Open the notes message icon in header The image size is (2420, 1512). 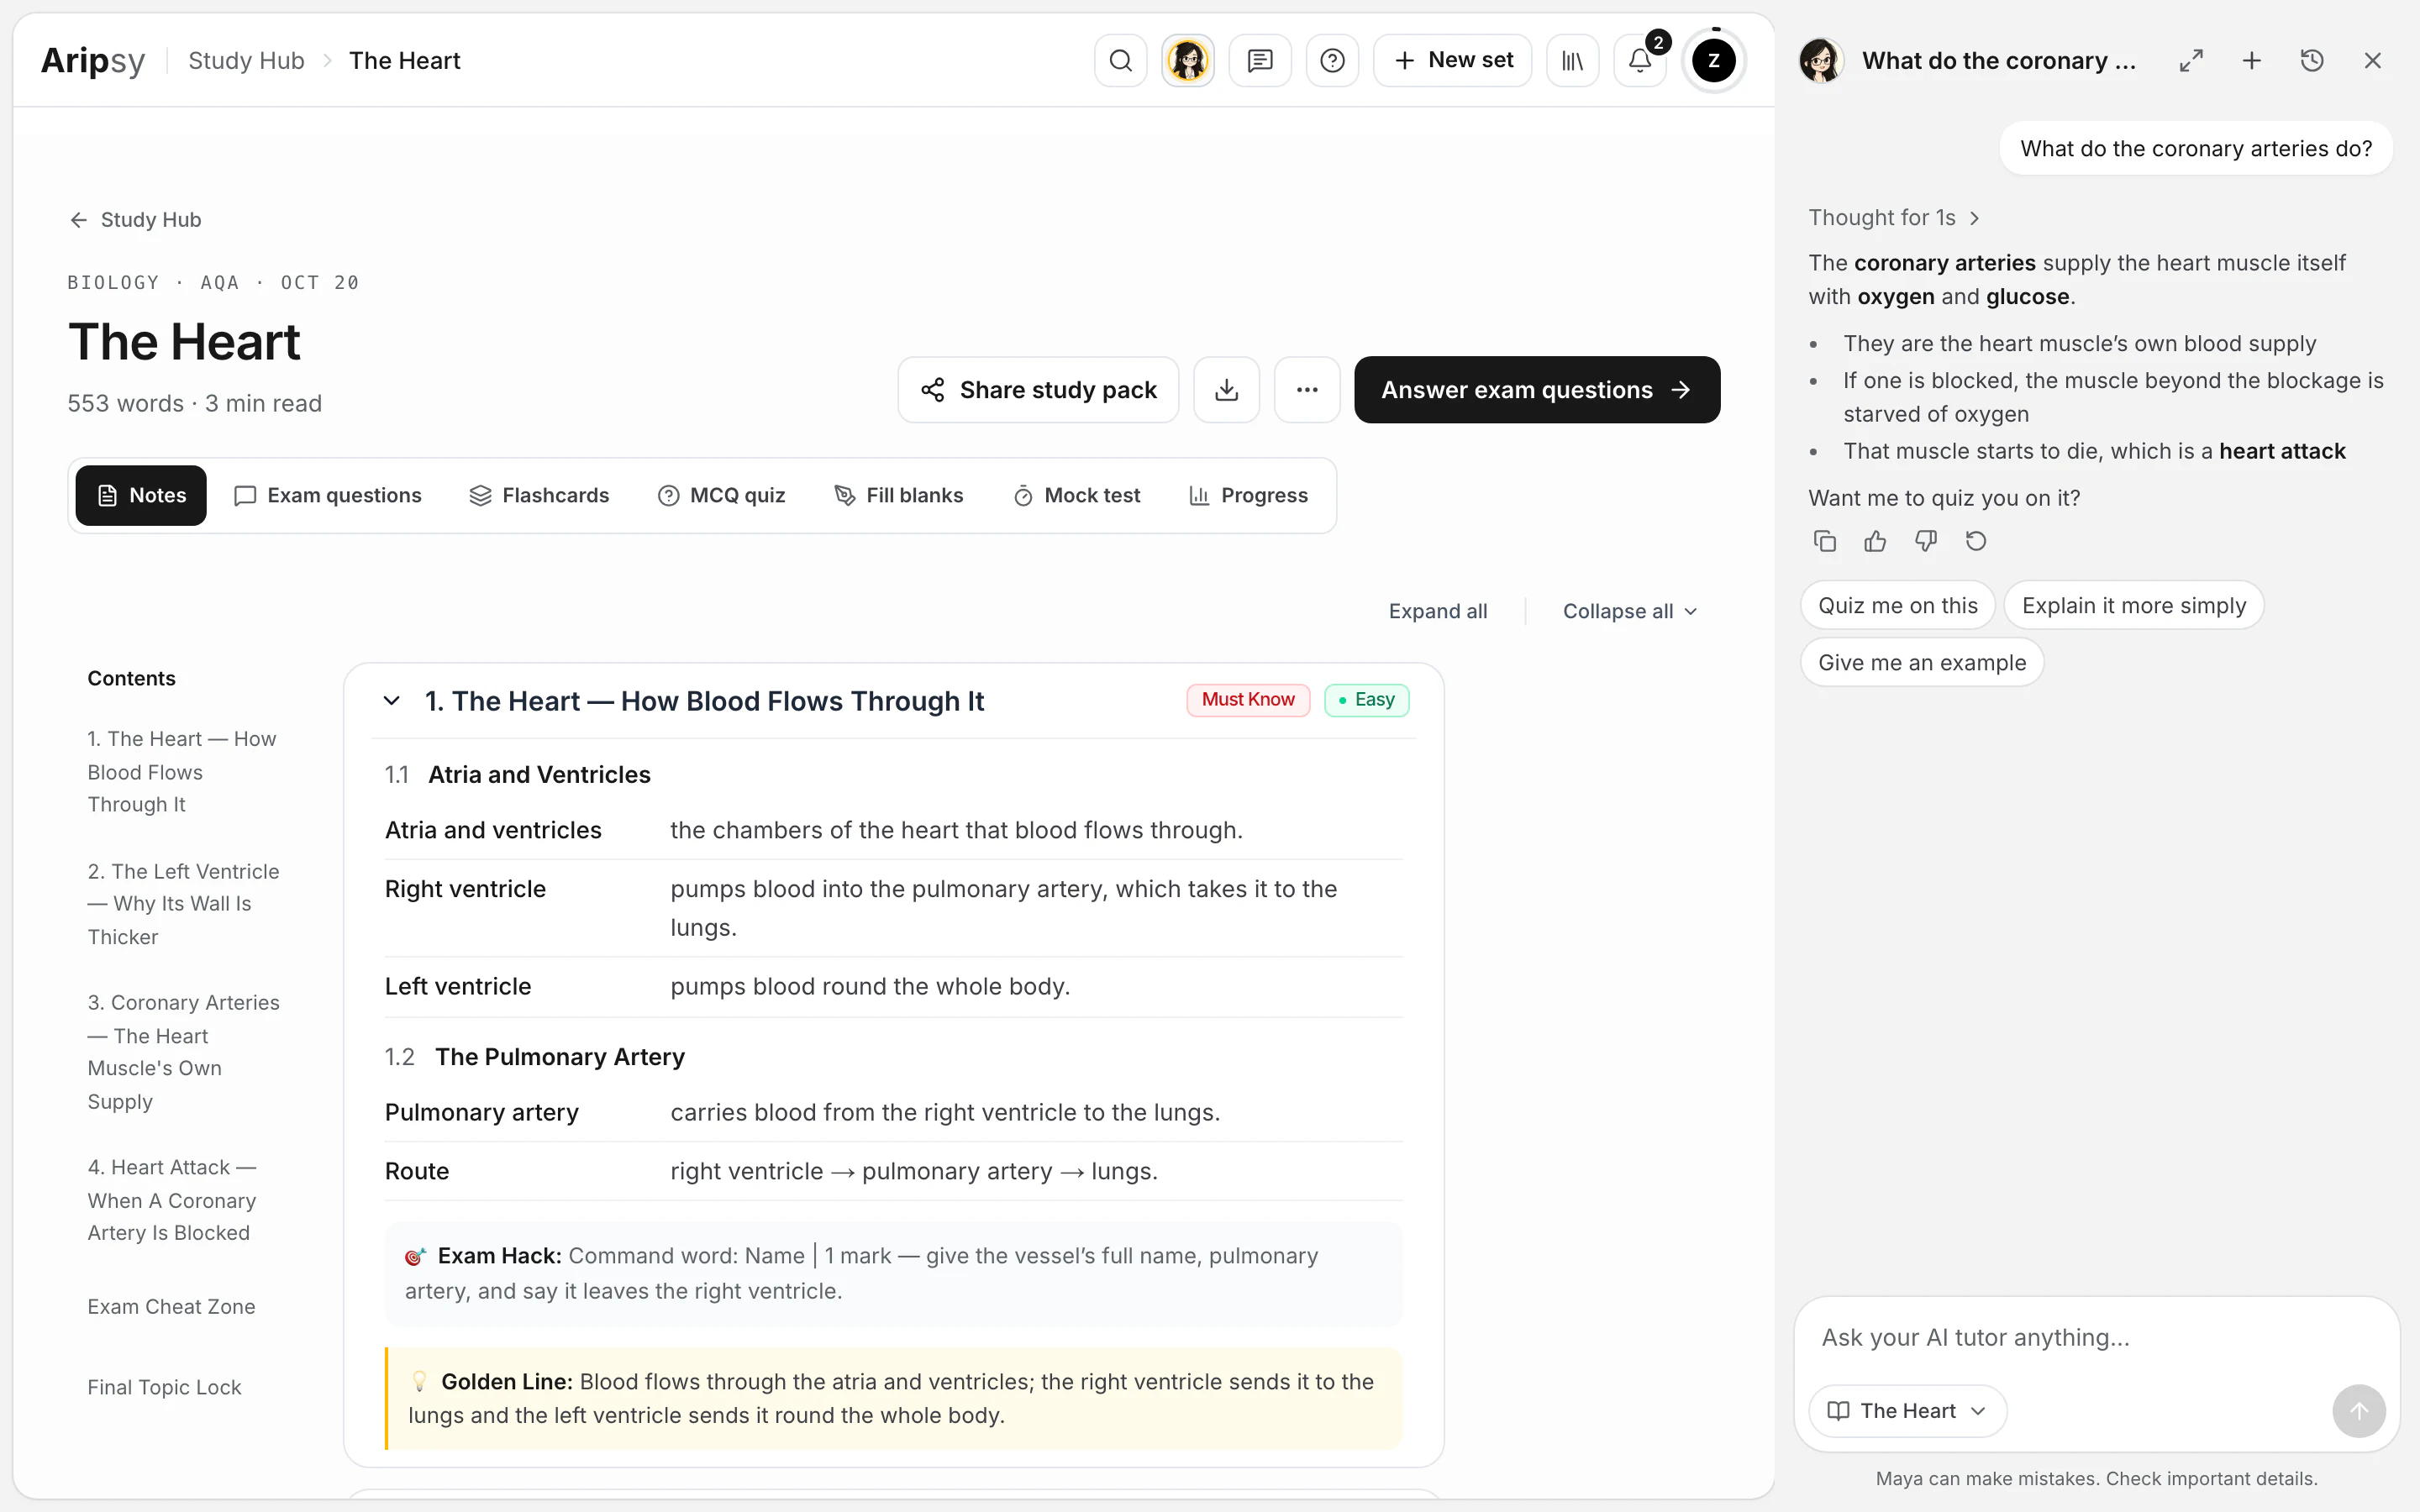point(1260,61)
